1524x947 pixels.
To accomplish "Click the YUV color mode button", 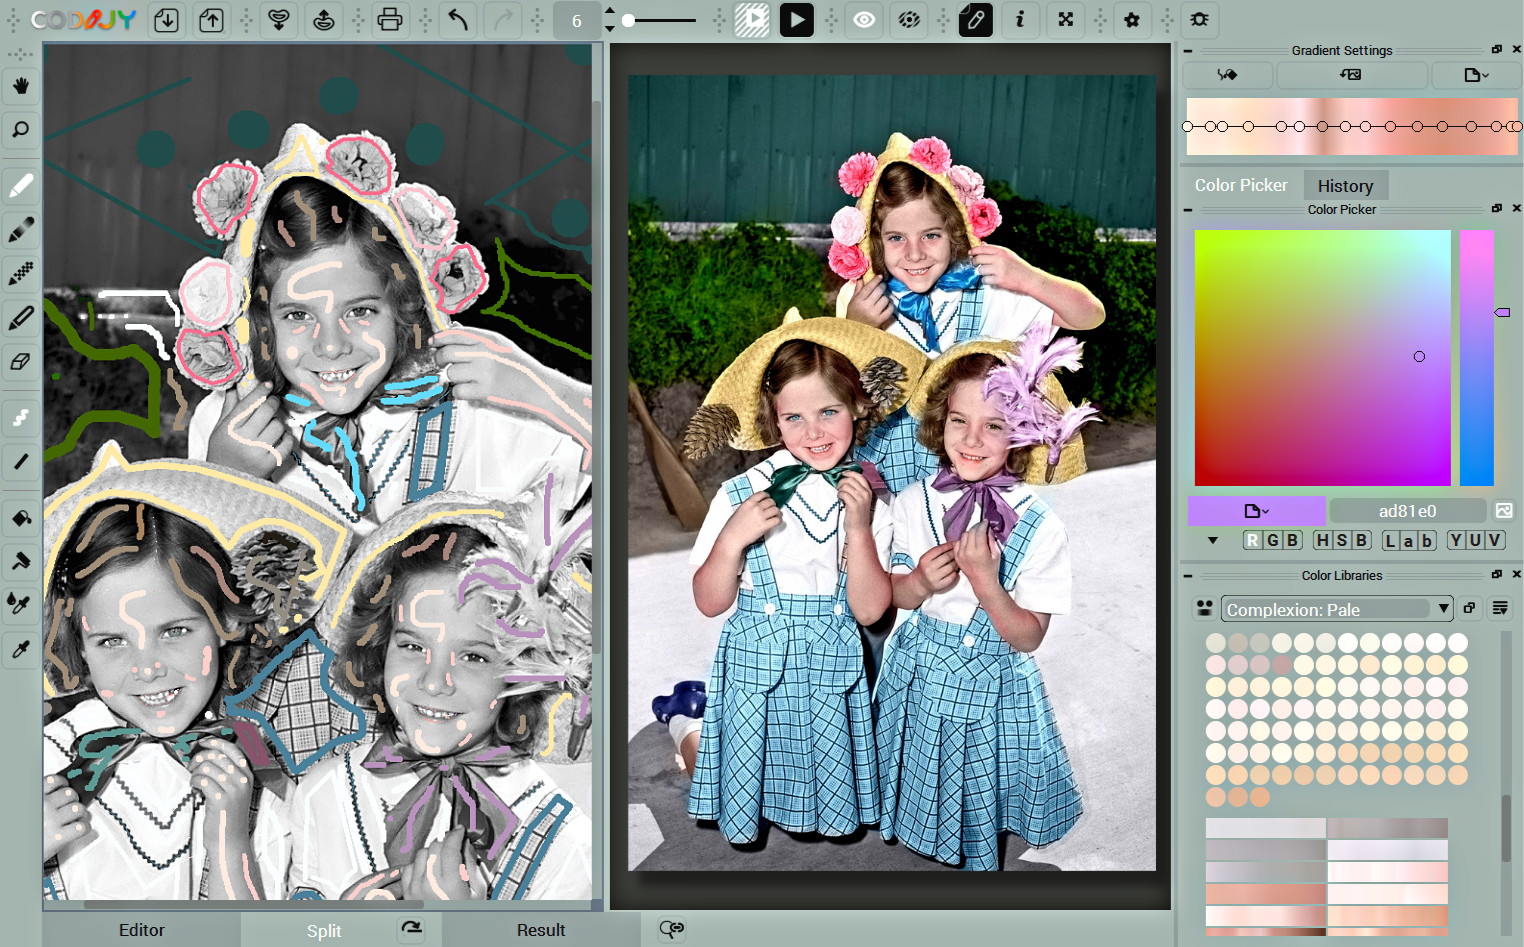I will coord(1475,539).
